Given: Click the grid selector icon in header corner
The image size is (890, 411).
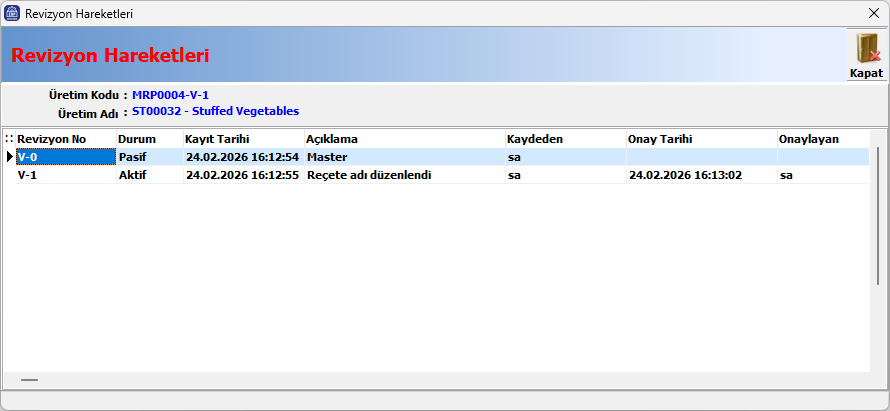Looking at the screenshot, I should click(9, 139).
